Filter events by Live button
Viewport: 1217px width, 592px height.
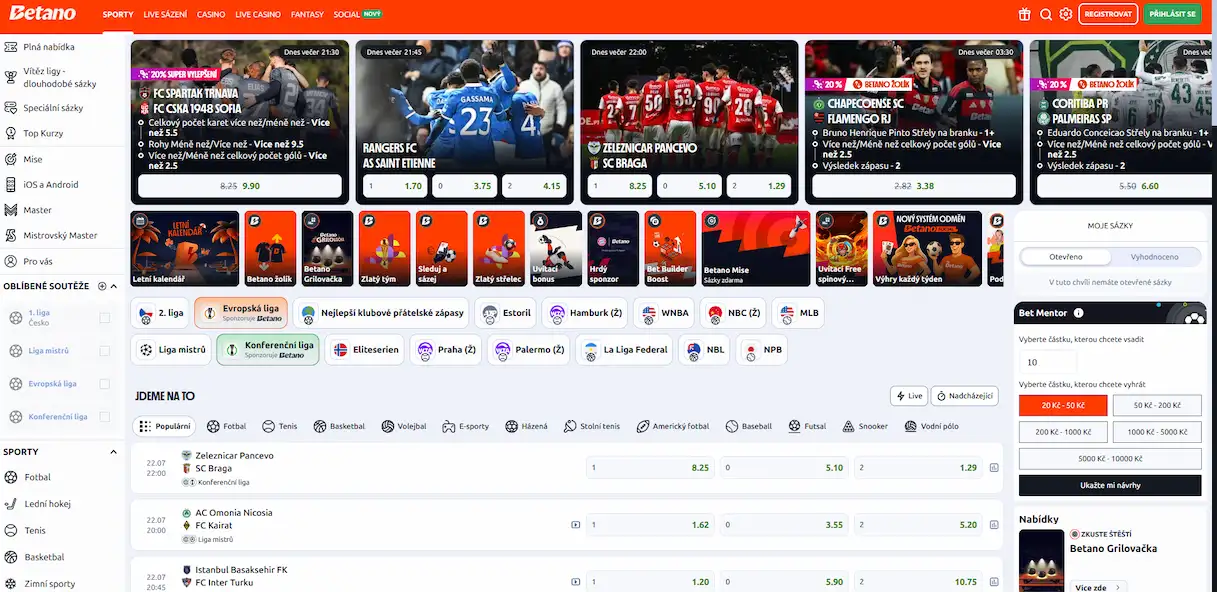click(908, 396)
